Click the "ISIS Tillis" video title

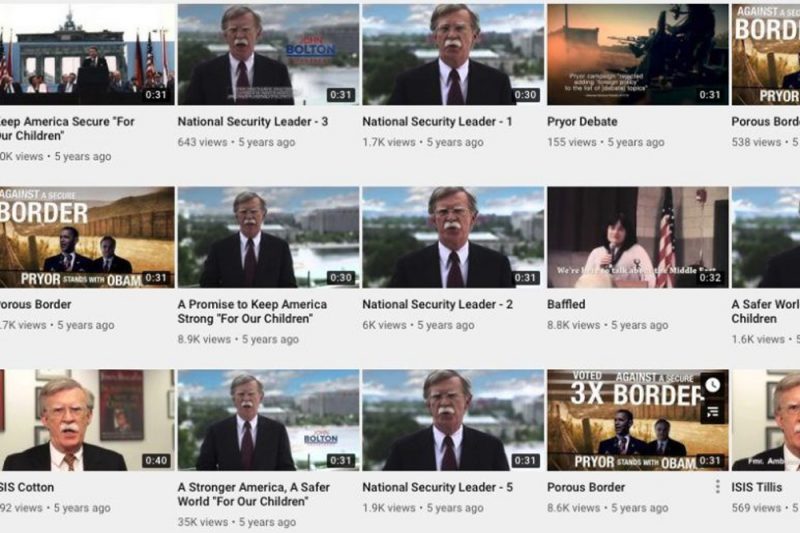coord(756,487)
